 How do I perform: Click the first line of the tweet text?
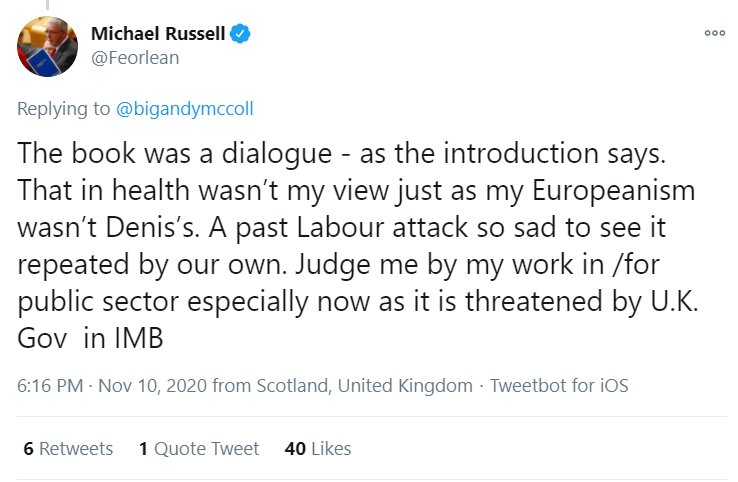pos(342,153)
